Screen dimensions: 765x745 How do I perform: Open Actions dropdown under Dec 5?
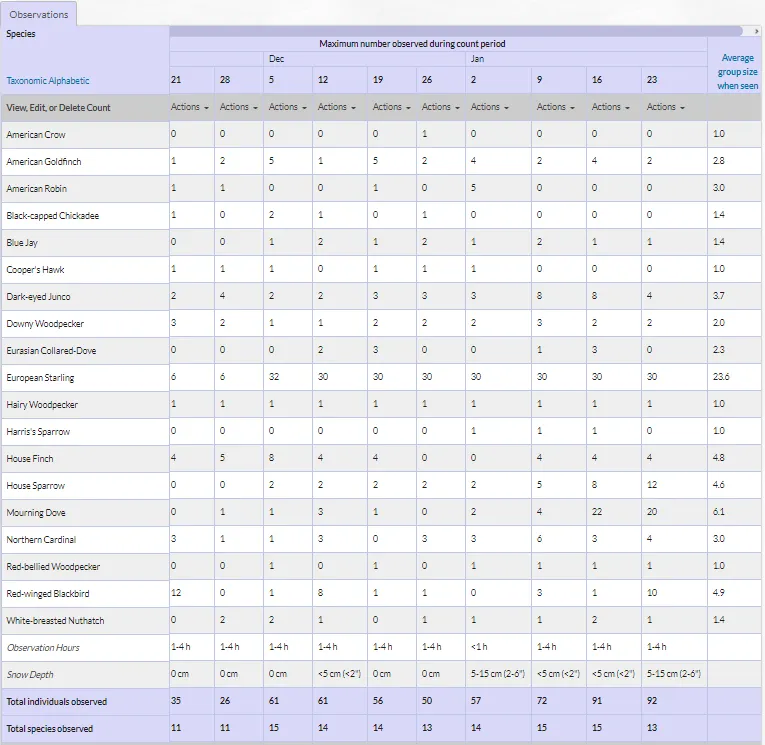(x=288, y=107)
